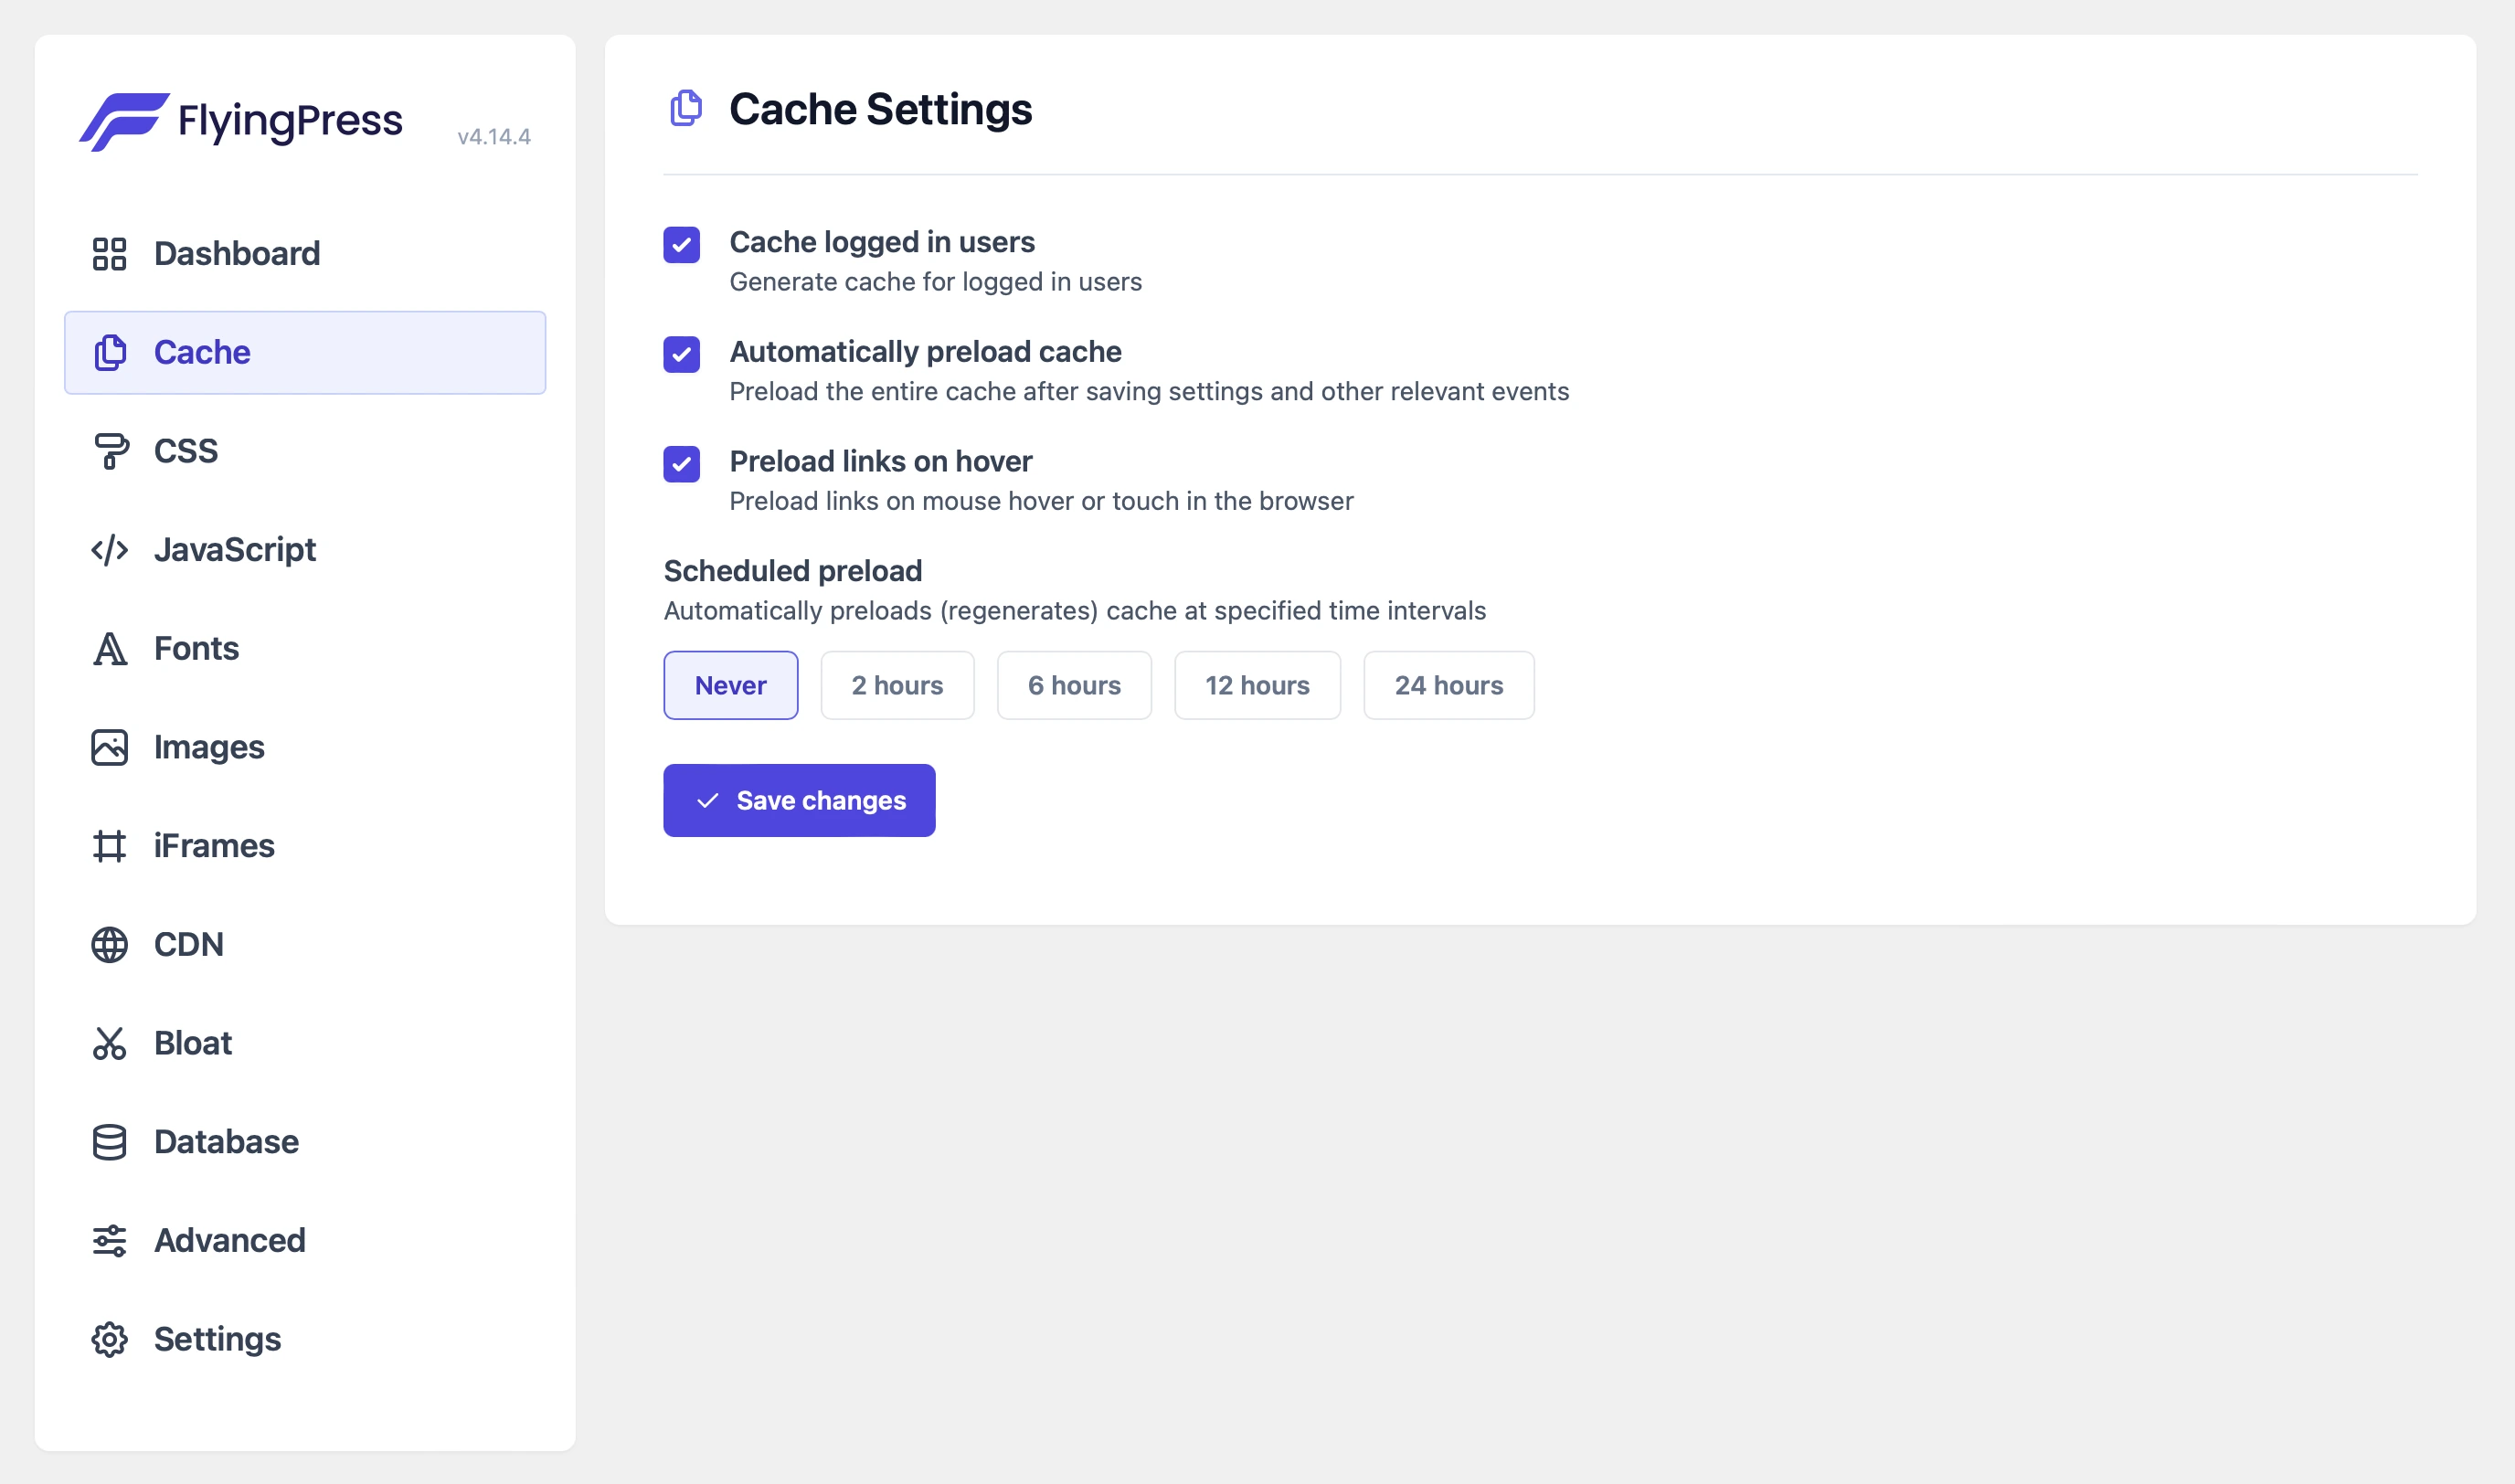Viewport: 2515px width, 1484px height.
Task: Click the Advanced sliders icon
Action: [109, 1240]
